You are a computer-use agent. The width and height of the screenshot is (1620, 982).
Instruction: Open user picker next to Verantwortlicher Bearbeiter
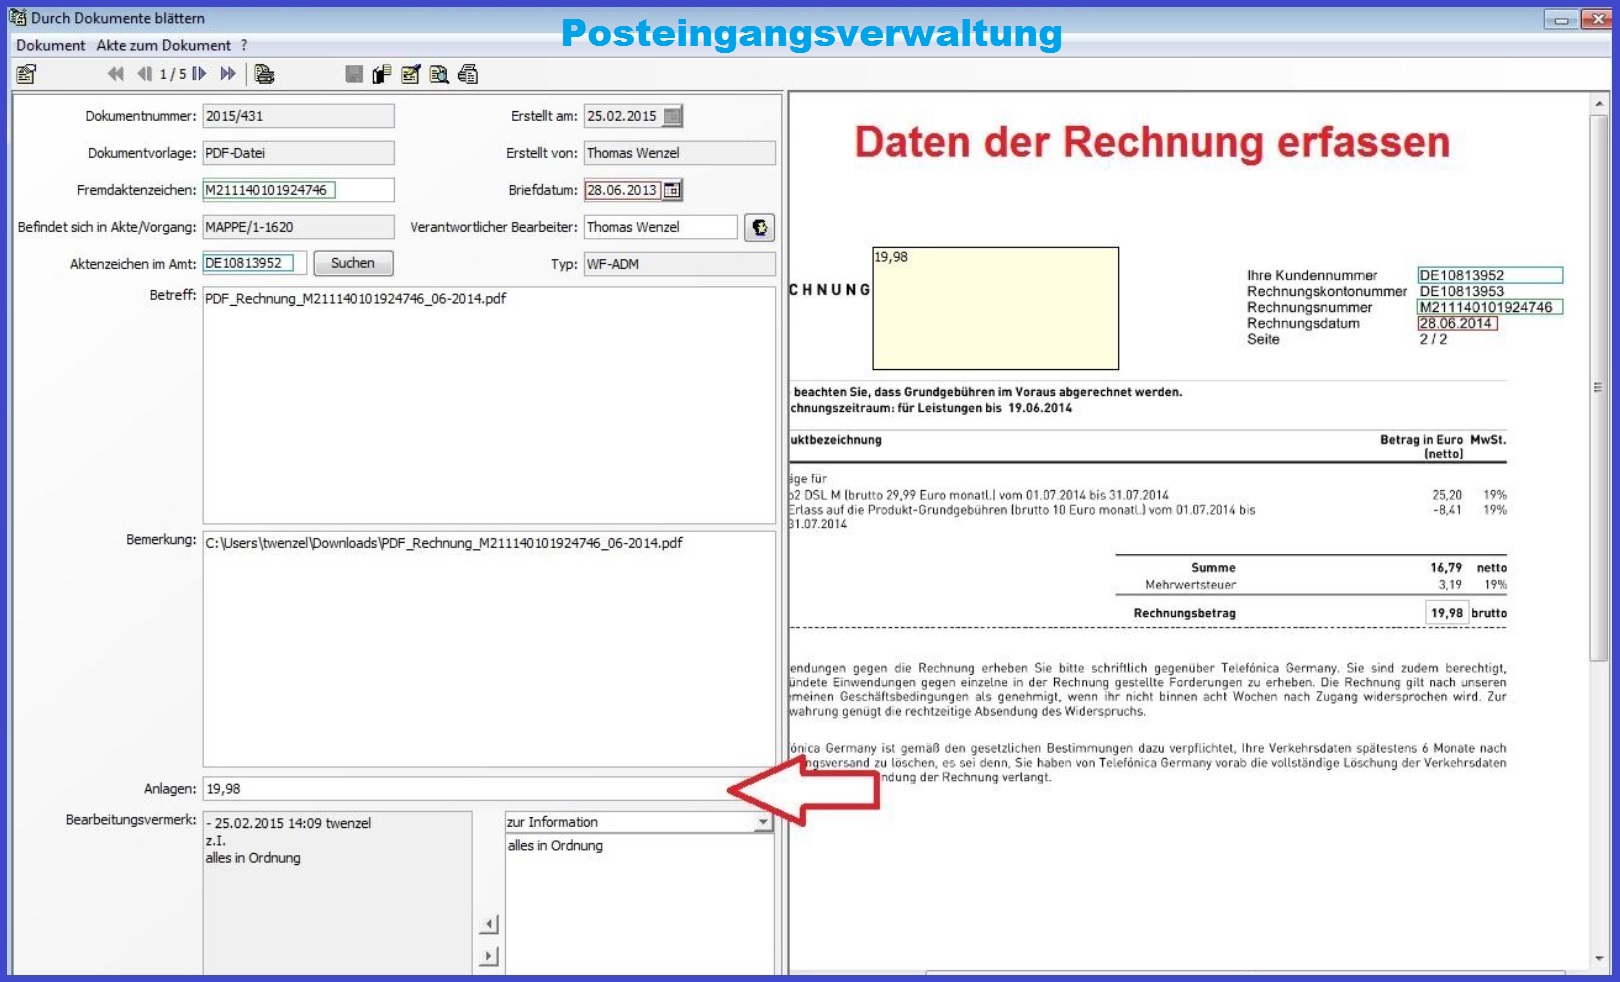click(760, 228)
